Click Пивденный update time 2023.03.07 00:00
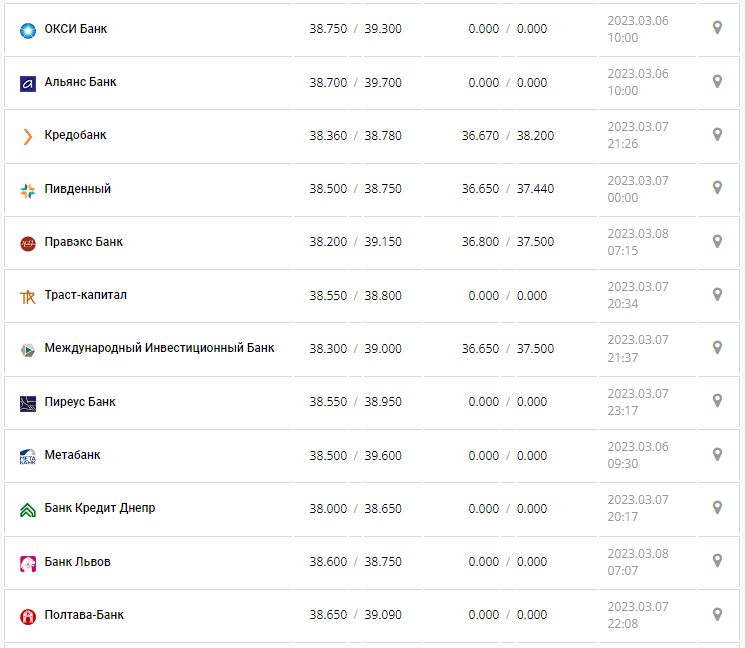 click(637, 189)
